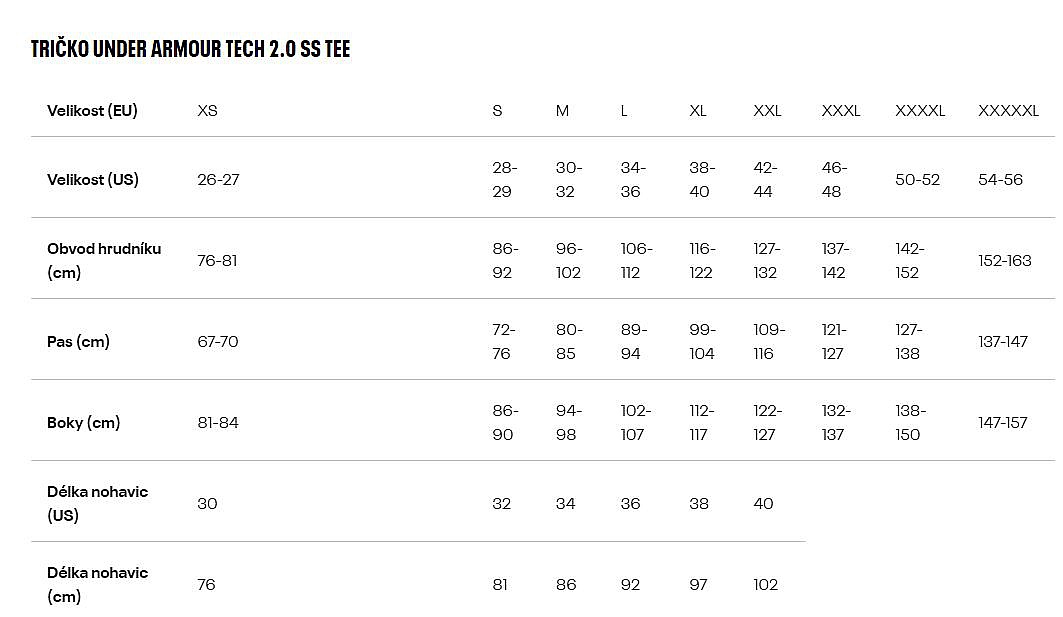Click the hips value 147-157
The height and width of the screenshot is (617, 1063).
pos(1002,423)
